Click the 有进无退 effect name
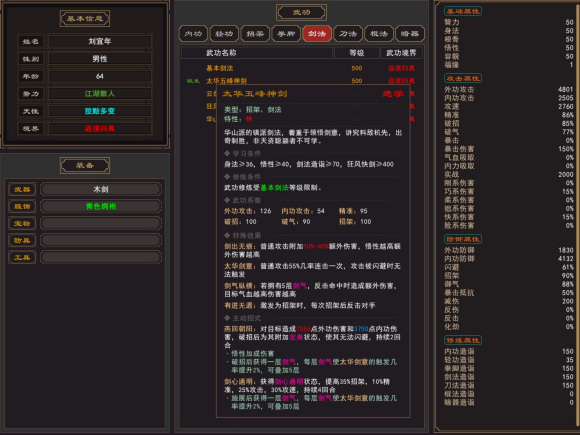Image resolution: width=580 pixels, height=435 pixels. (238, 306)
